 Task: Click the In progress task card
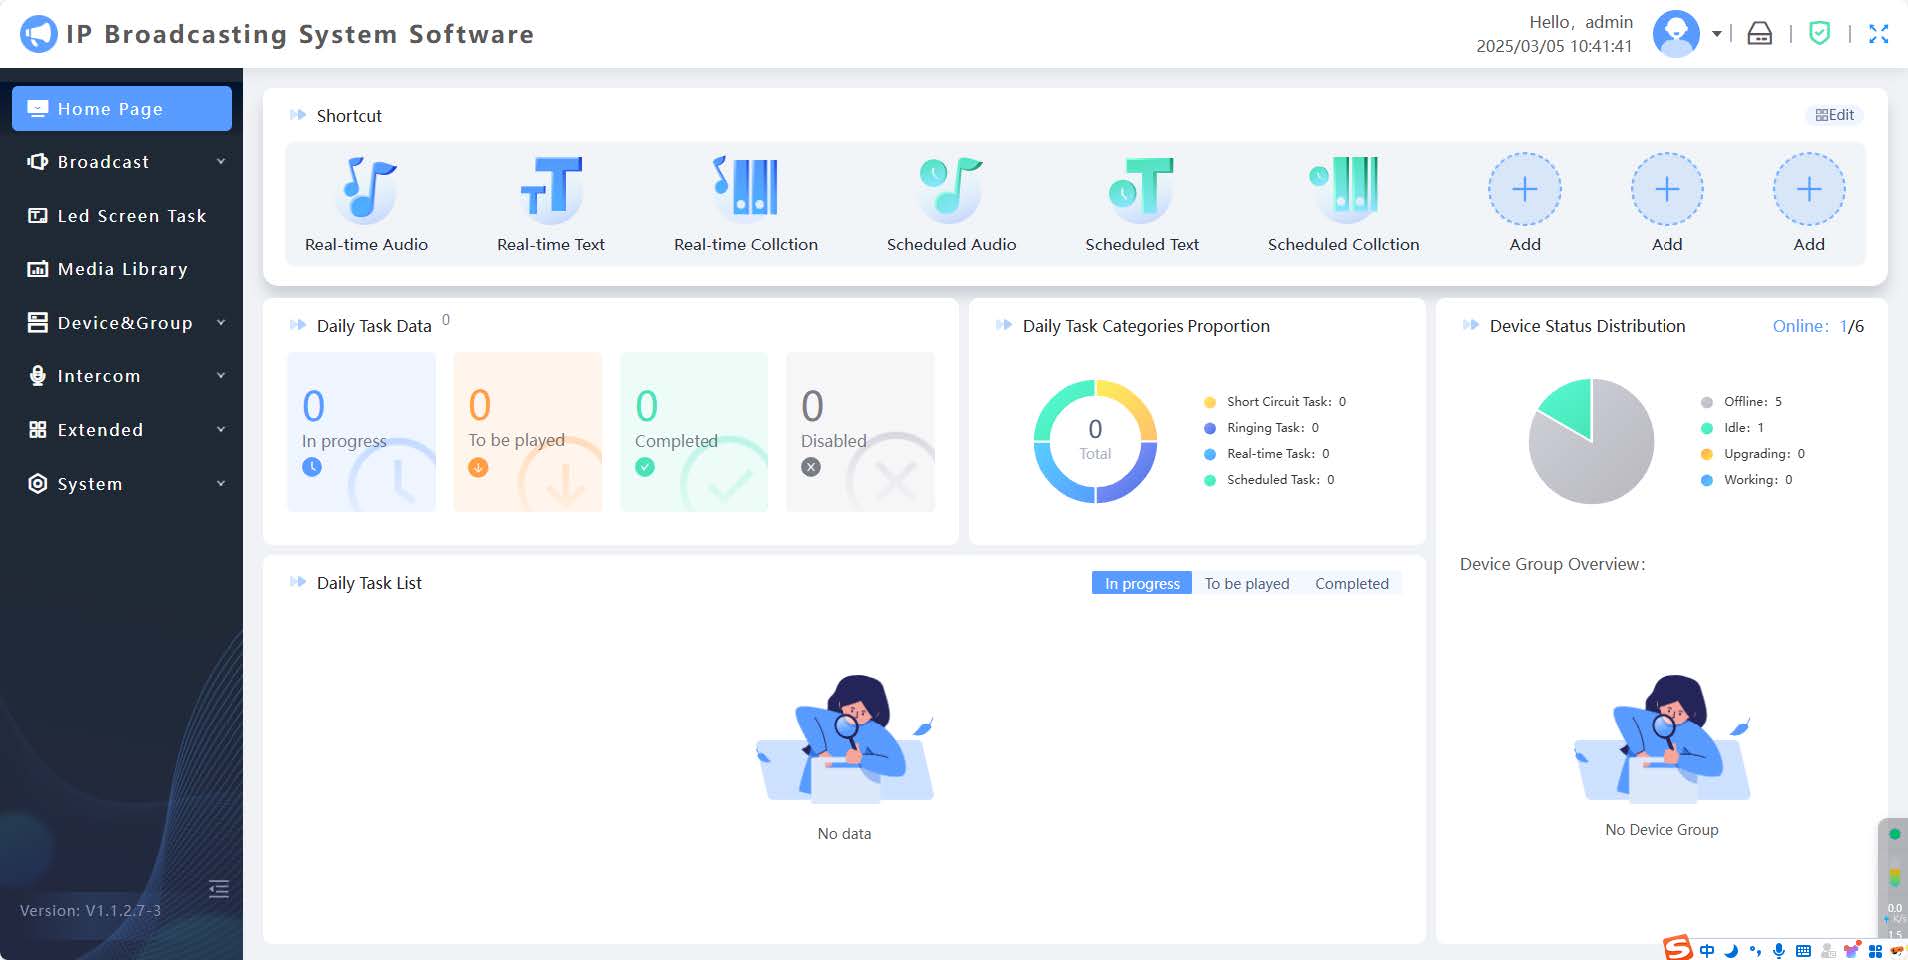pos(361,432)
